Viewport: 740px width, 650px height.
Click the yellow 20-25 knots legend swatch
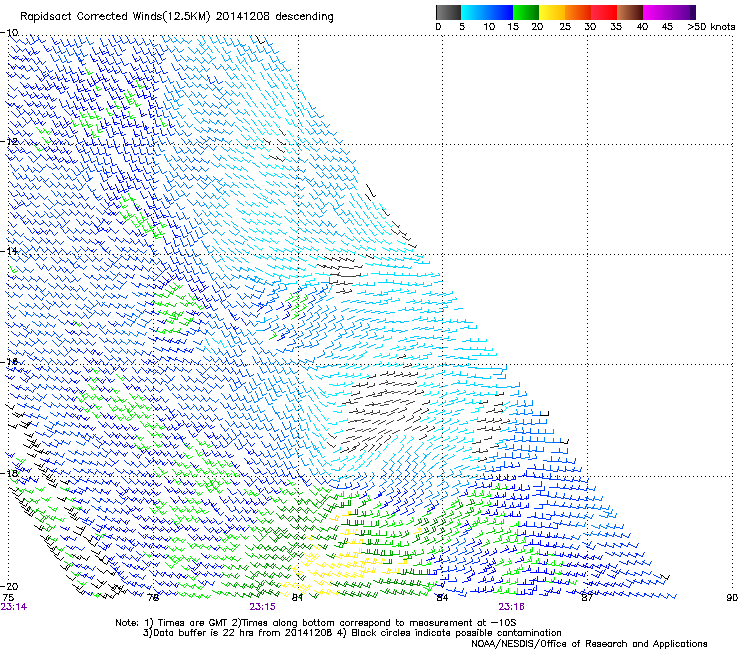552,12
